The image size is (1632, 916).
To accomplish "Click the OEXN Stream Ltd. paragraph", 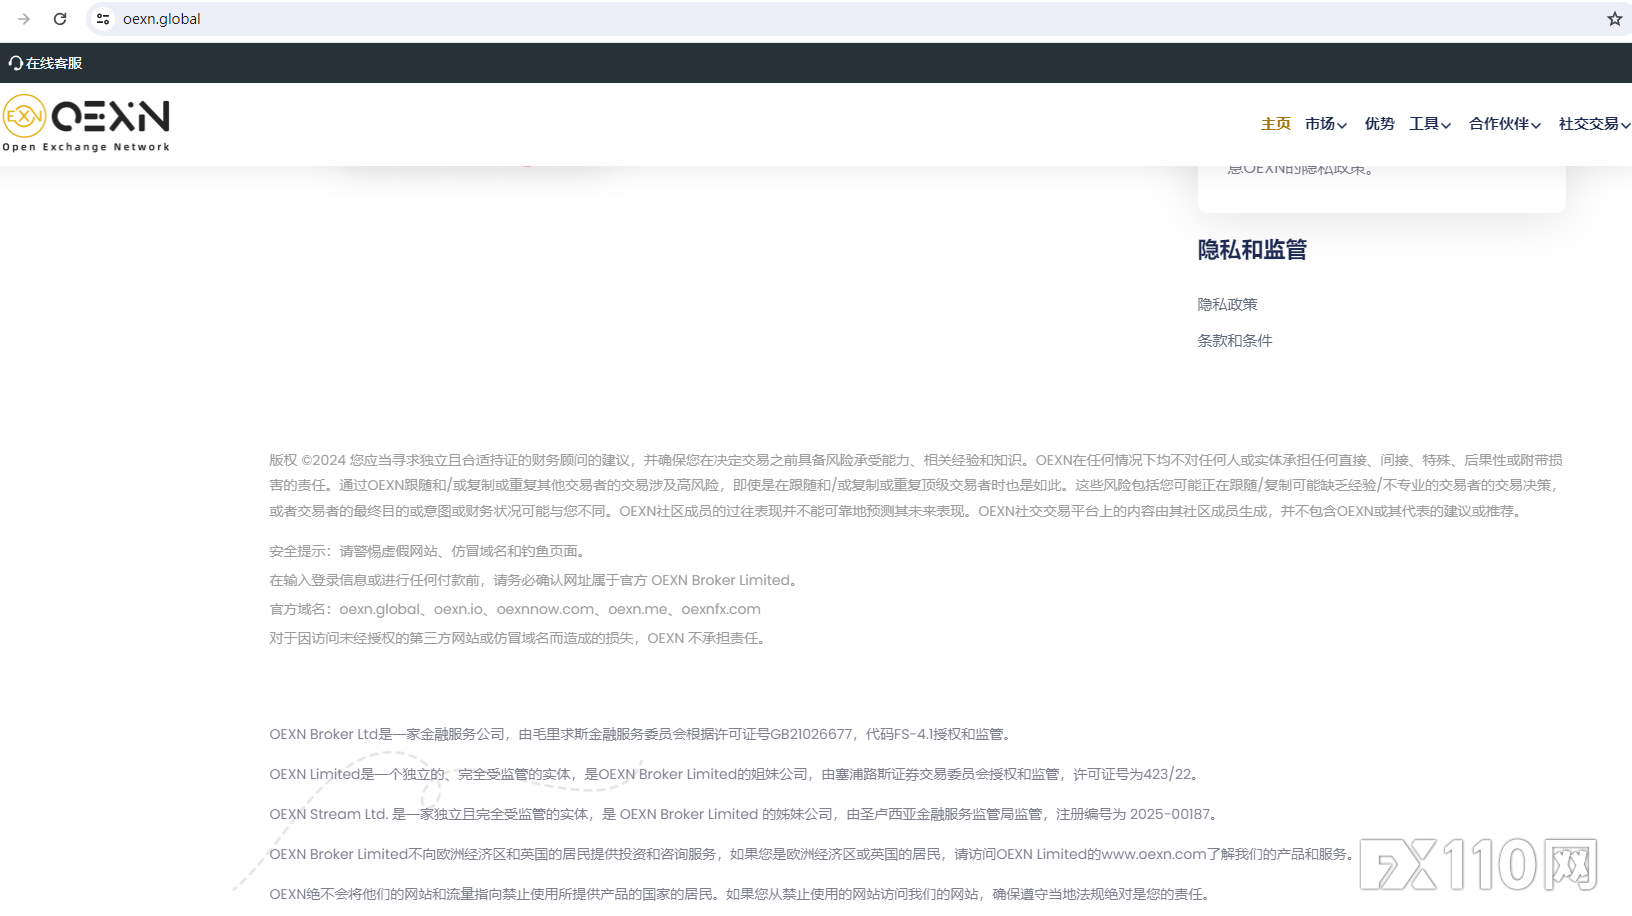I will tap(746, 814).
